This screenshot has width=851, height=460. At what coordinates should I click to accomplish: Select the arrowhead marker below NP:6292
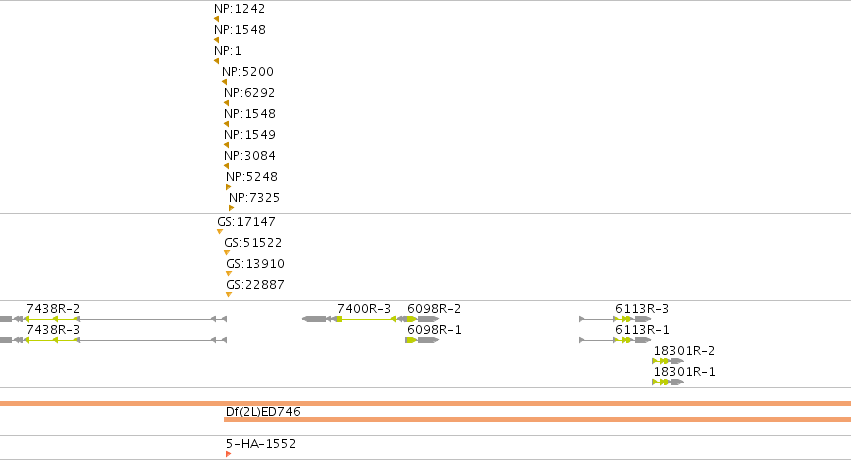226,103
